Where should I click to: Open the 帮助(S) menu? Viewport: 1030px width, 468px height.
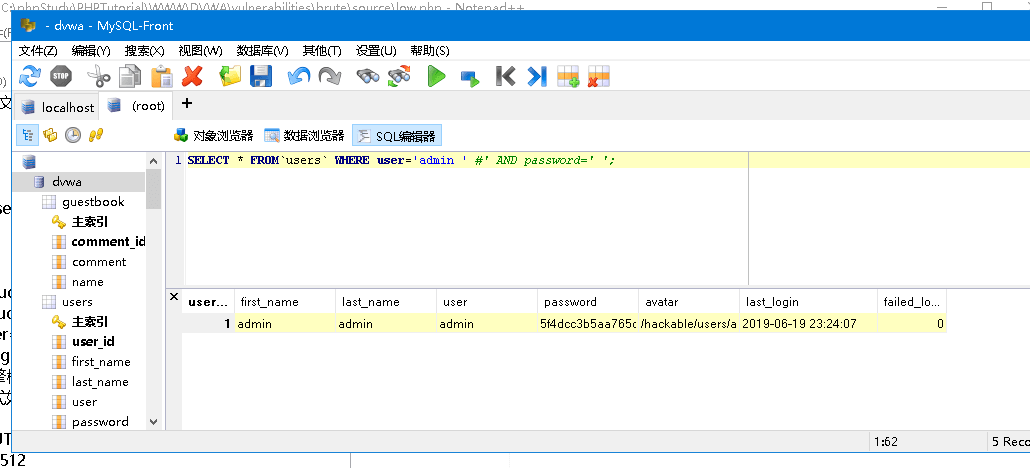pyautogui.click(x=430, y=51)
